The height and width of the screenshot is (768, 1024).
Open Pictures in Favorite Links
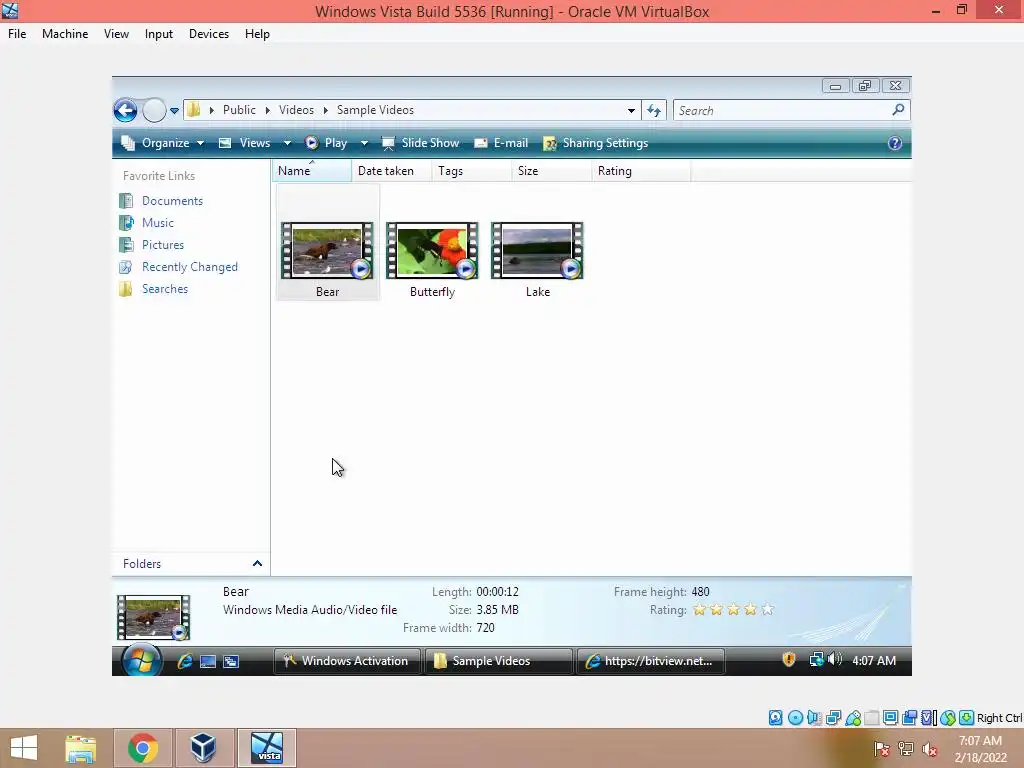click(152, 245)
